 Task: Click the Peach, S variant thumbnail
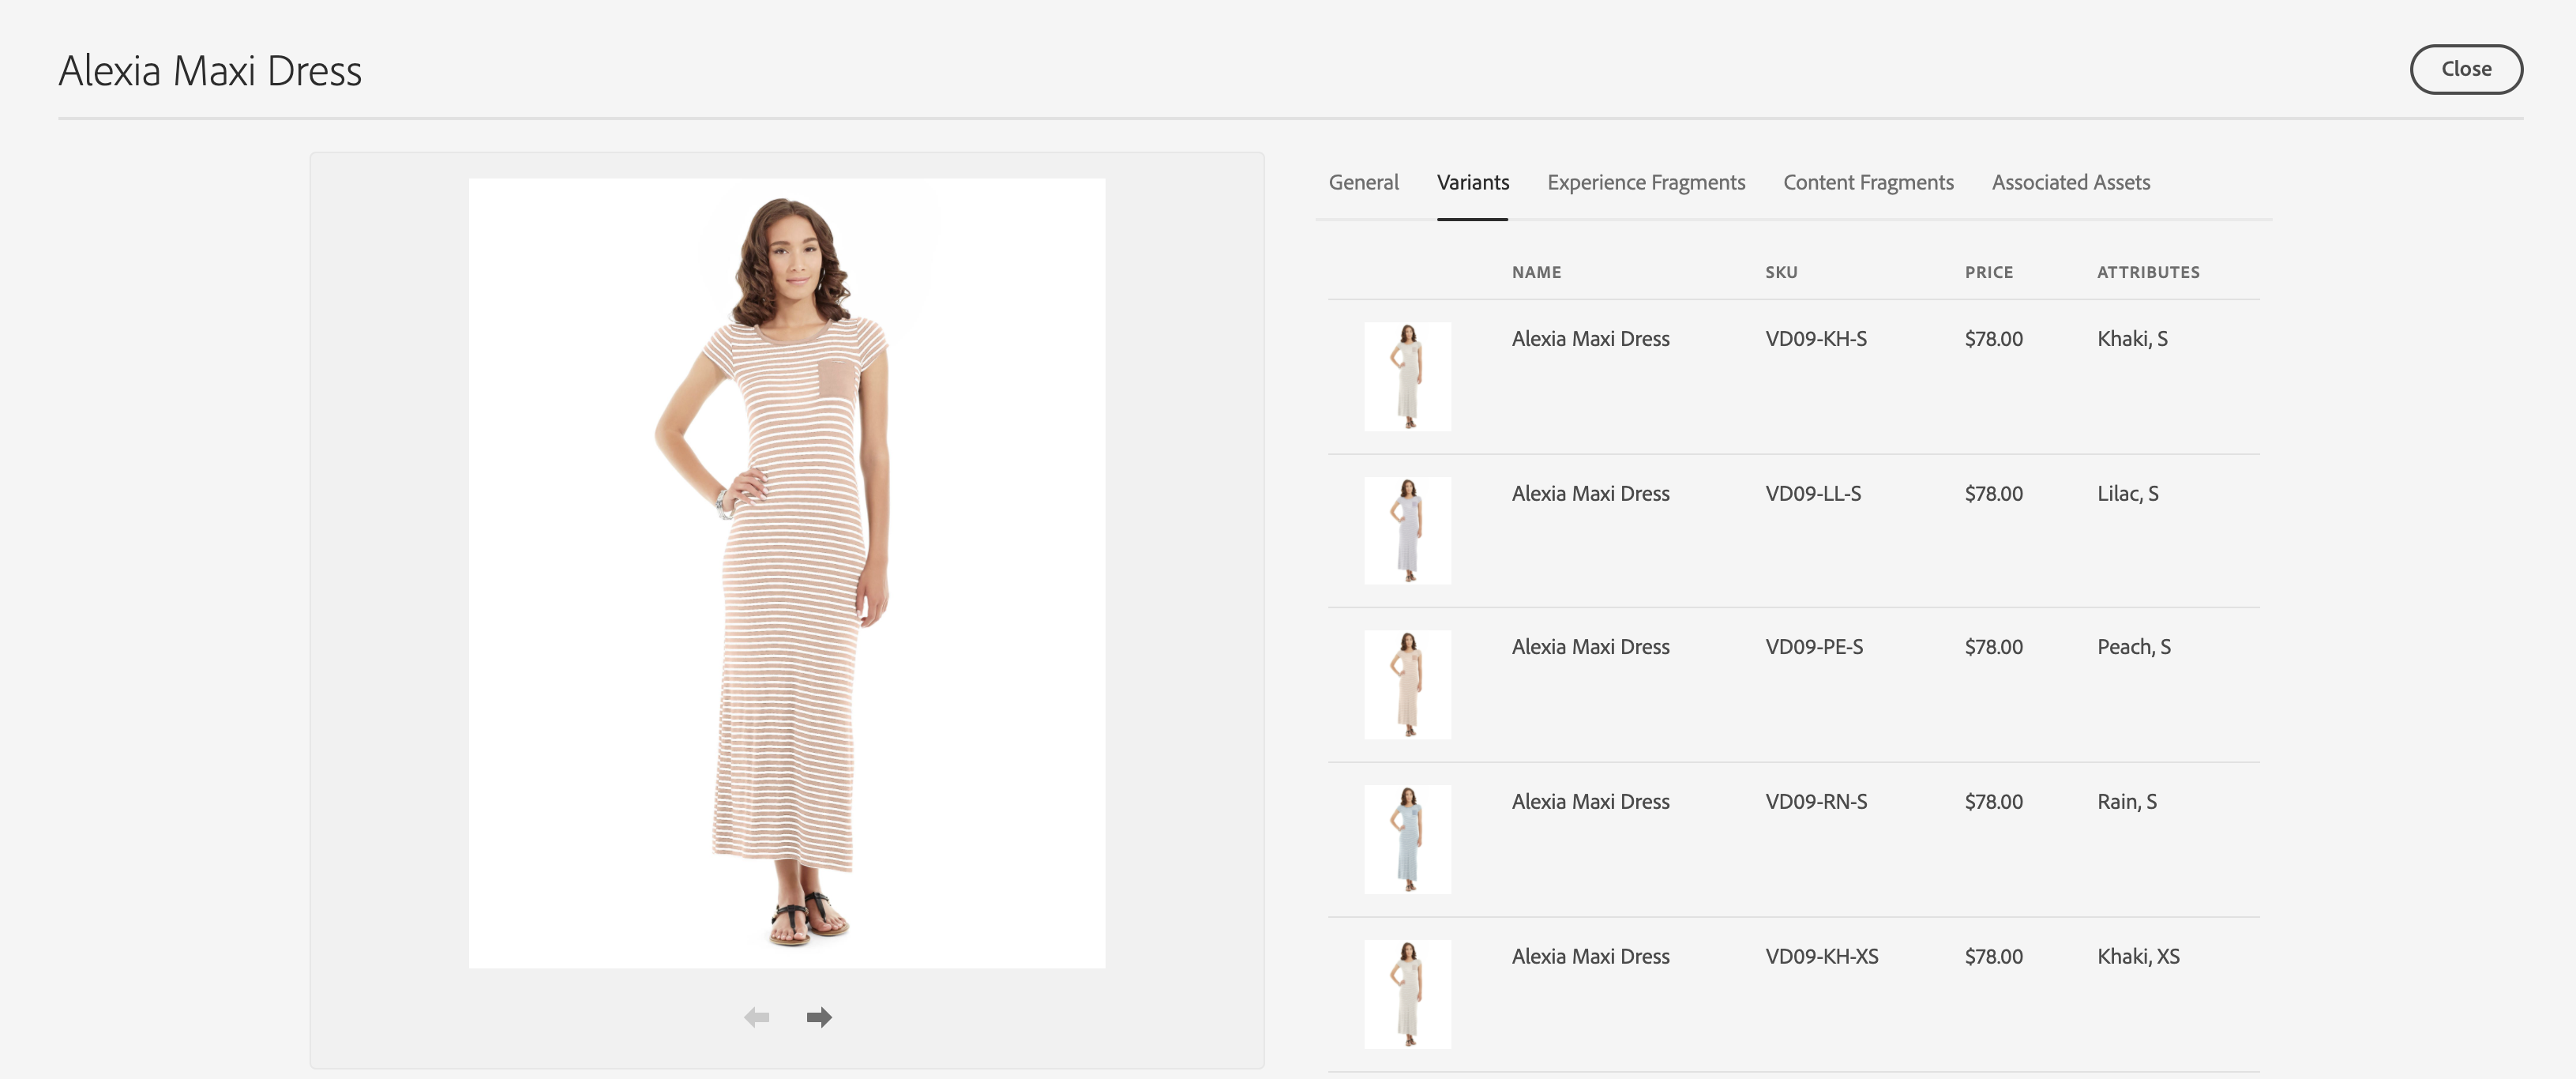pyautogui.click(x=1407, y=684)
